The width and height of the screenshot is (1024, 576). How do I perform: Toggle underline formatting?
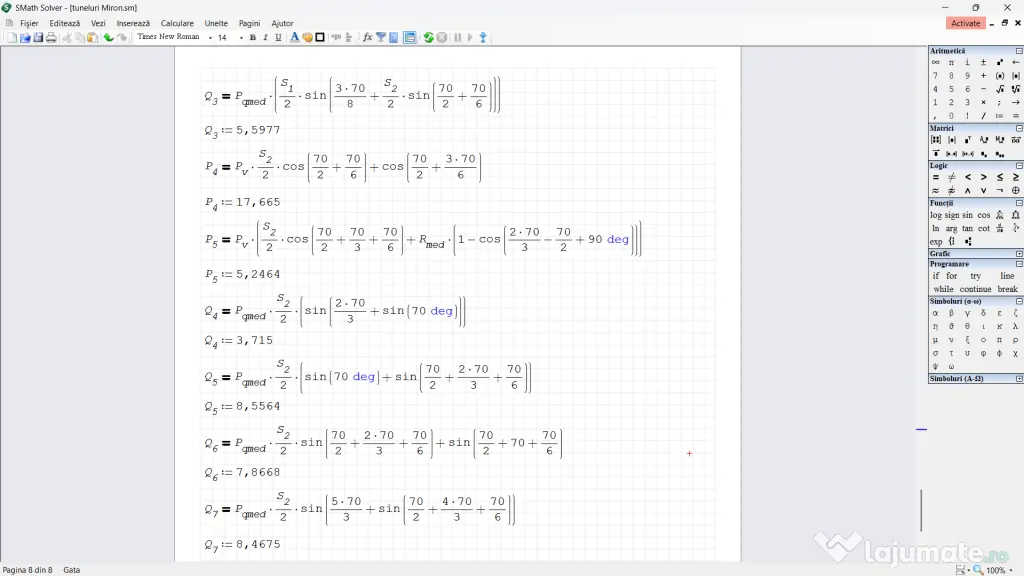278,38
